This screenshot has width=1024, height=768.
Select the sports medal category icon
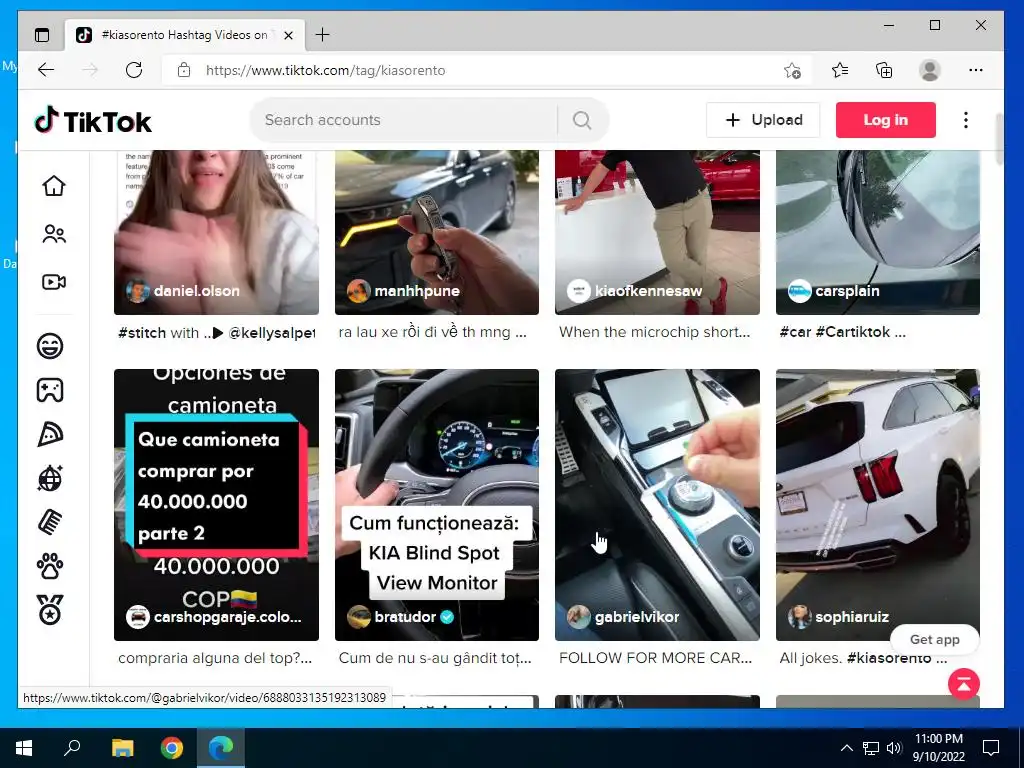coord(50,610)
